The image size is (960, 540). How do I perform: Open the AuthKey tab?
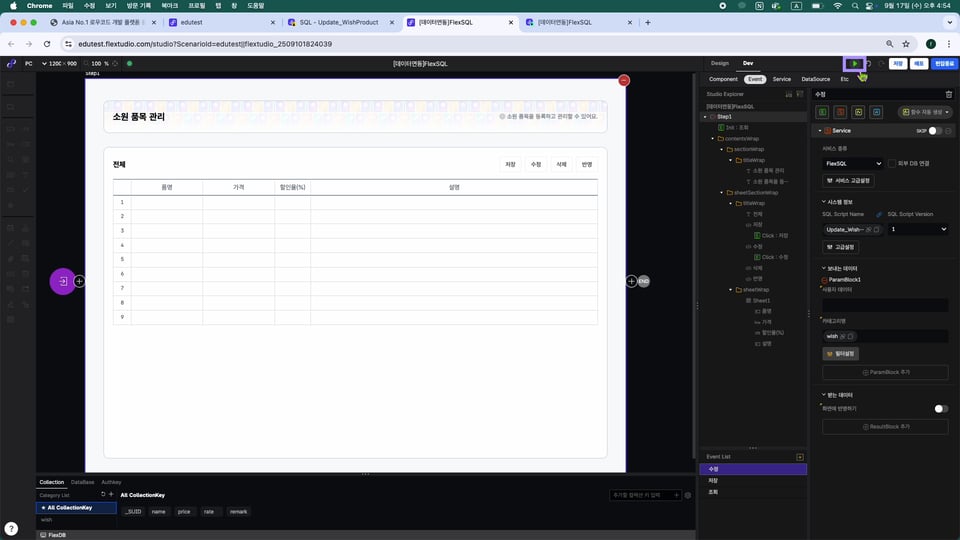point(111,482)
